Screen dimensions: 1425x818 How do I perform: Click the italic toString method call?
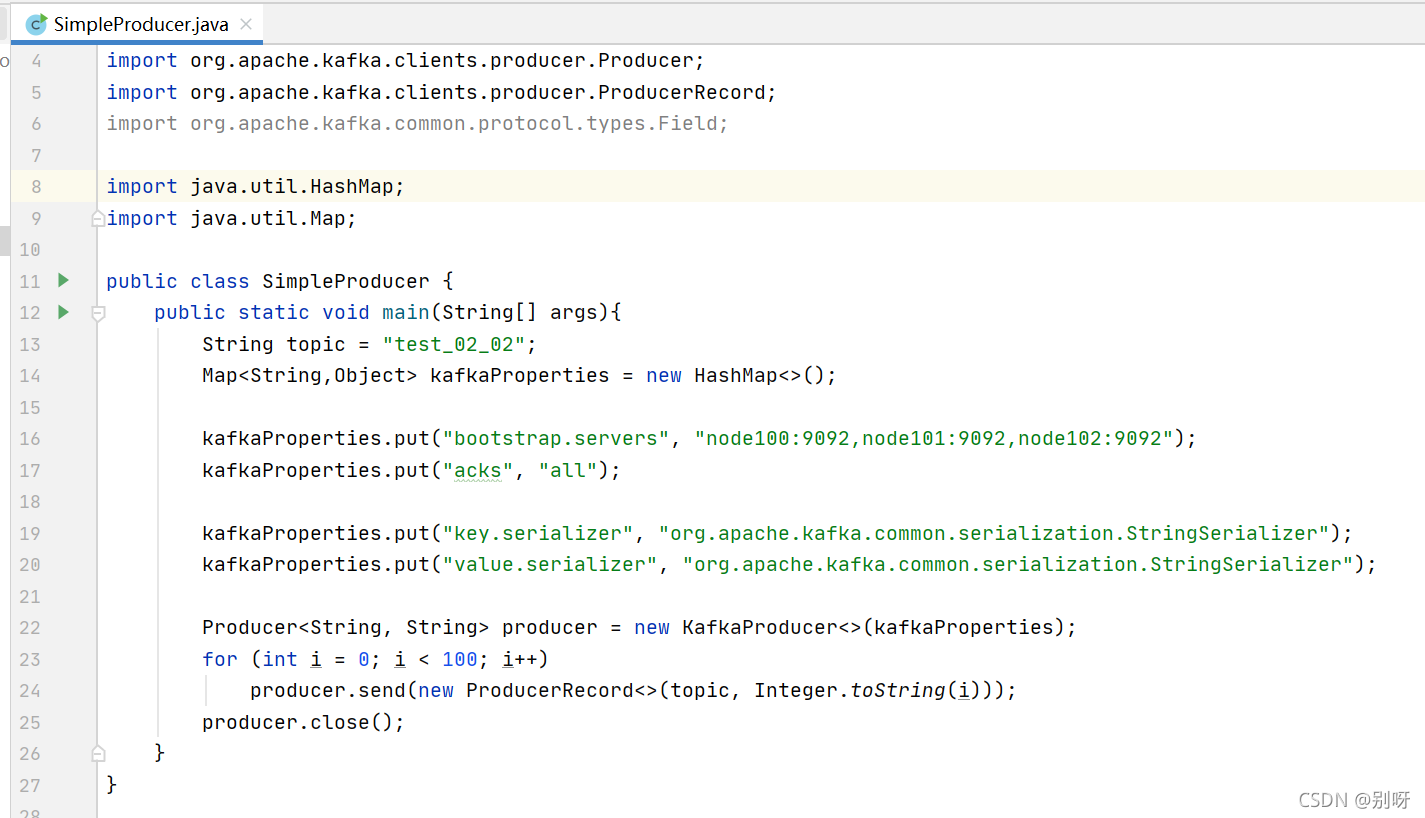pos(897,690)
